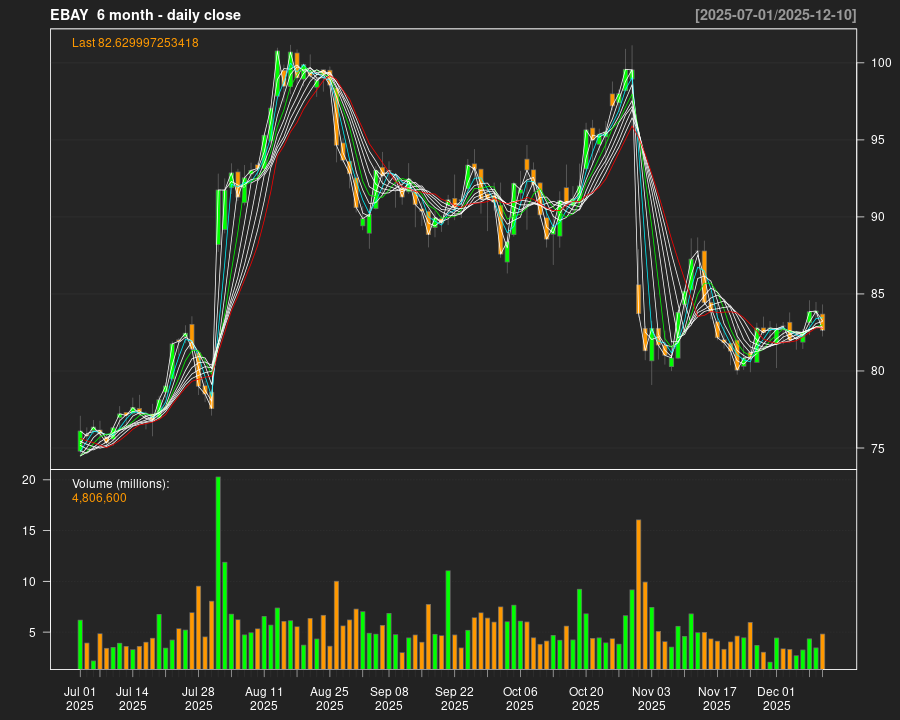Screen dimensions: 900x720
Task: Click the EBAY 6 month chart title
Action: point(145,15)
